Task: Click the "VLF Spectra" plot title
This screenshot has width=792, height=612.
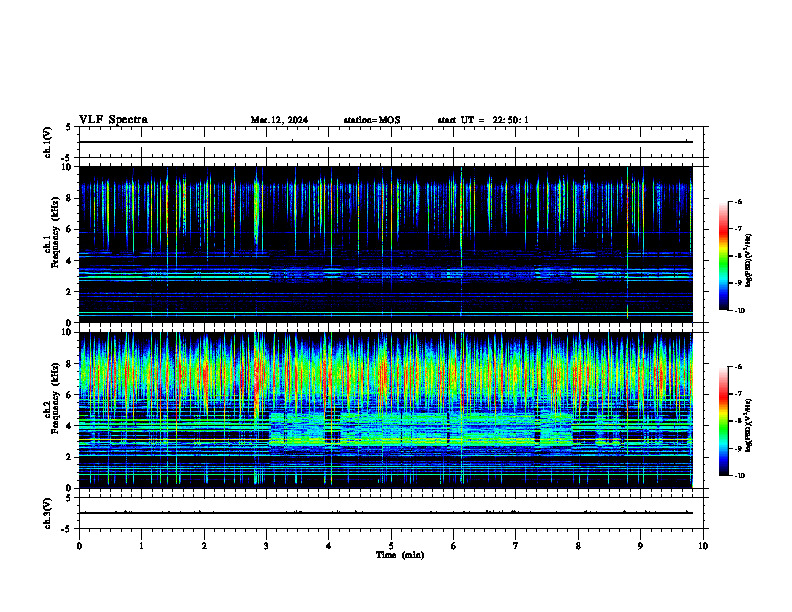Action: point(113,120)
